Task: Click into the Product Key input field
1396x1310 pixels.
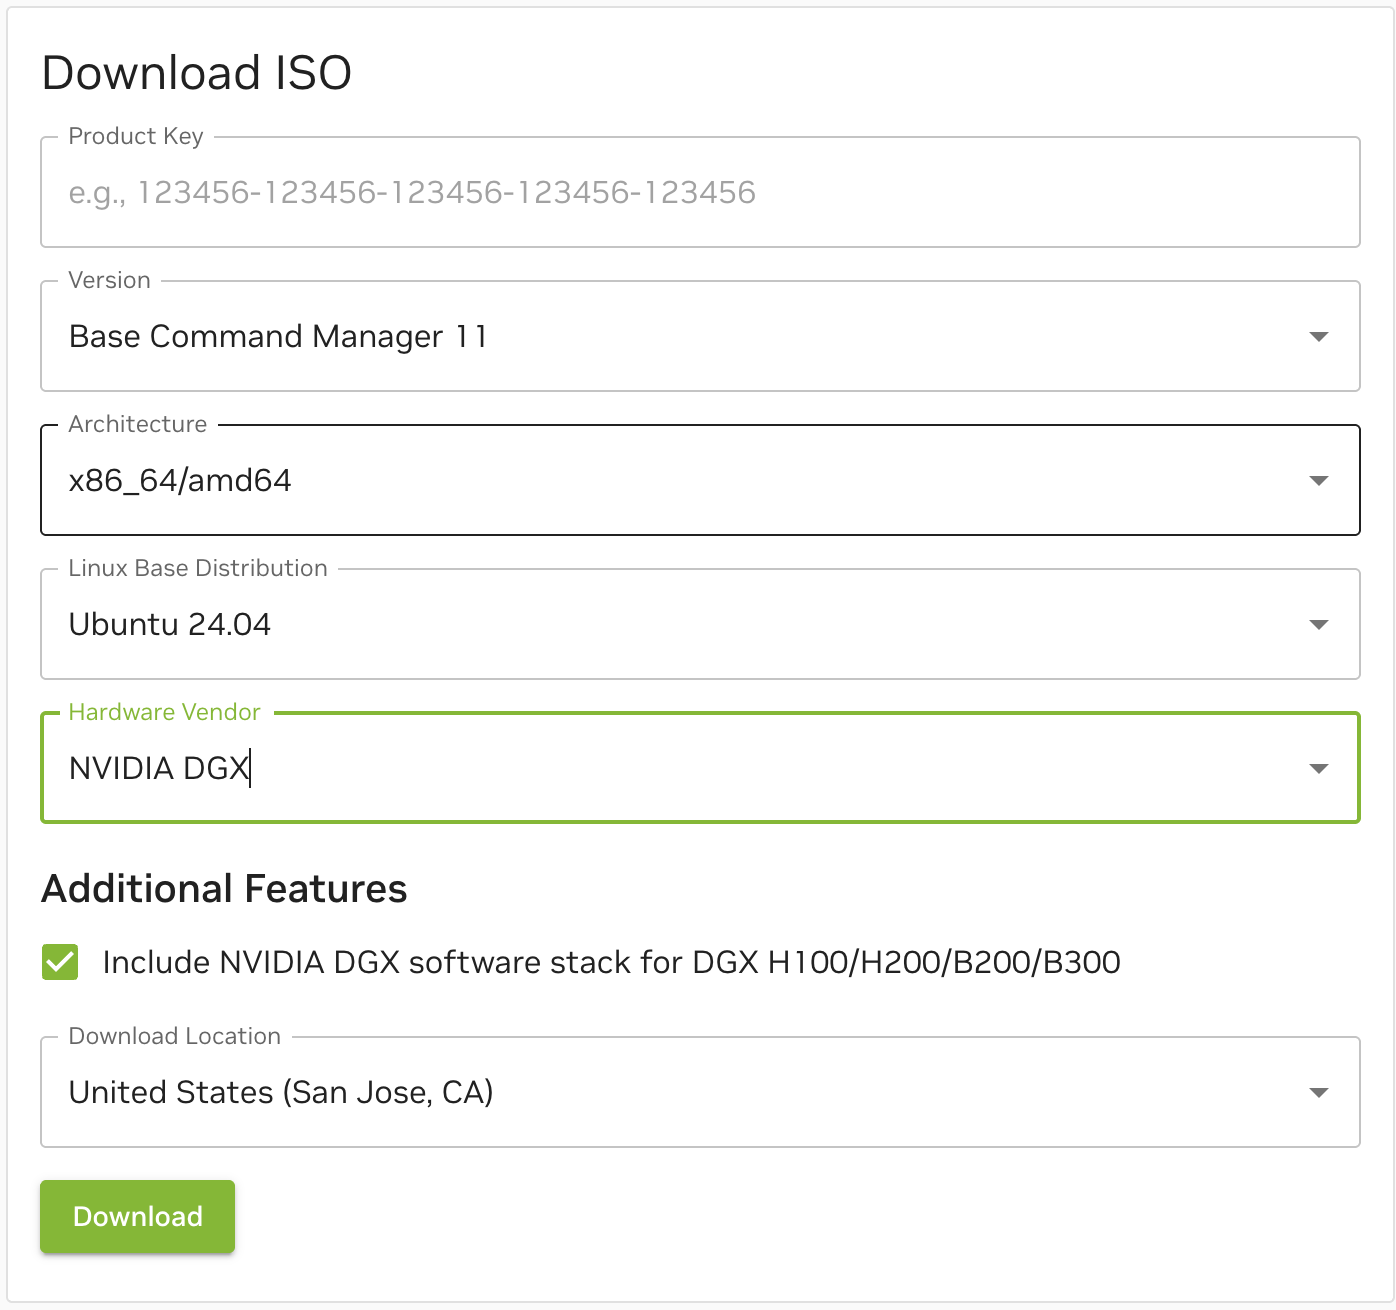Action: point(700,192)
